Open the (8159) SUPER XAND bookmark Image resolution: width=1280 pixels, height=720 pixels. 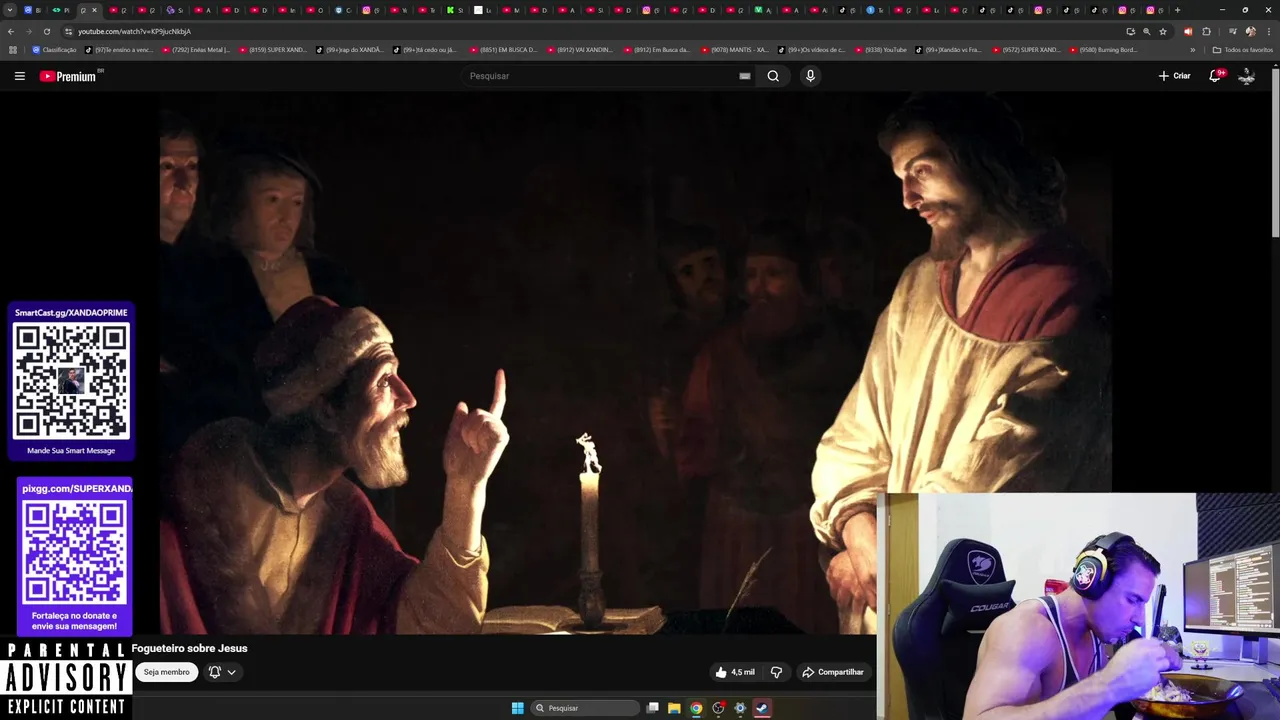[273, 50]
